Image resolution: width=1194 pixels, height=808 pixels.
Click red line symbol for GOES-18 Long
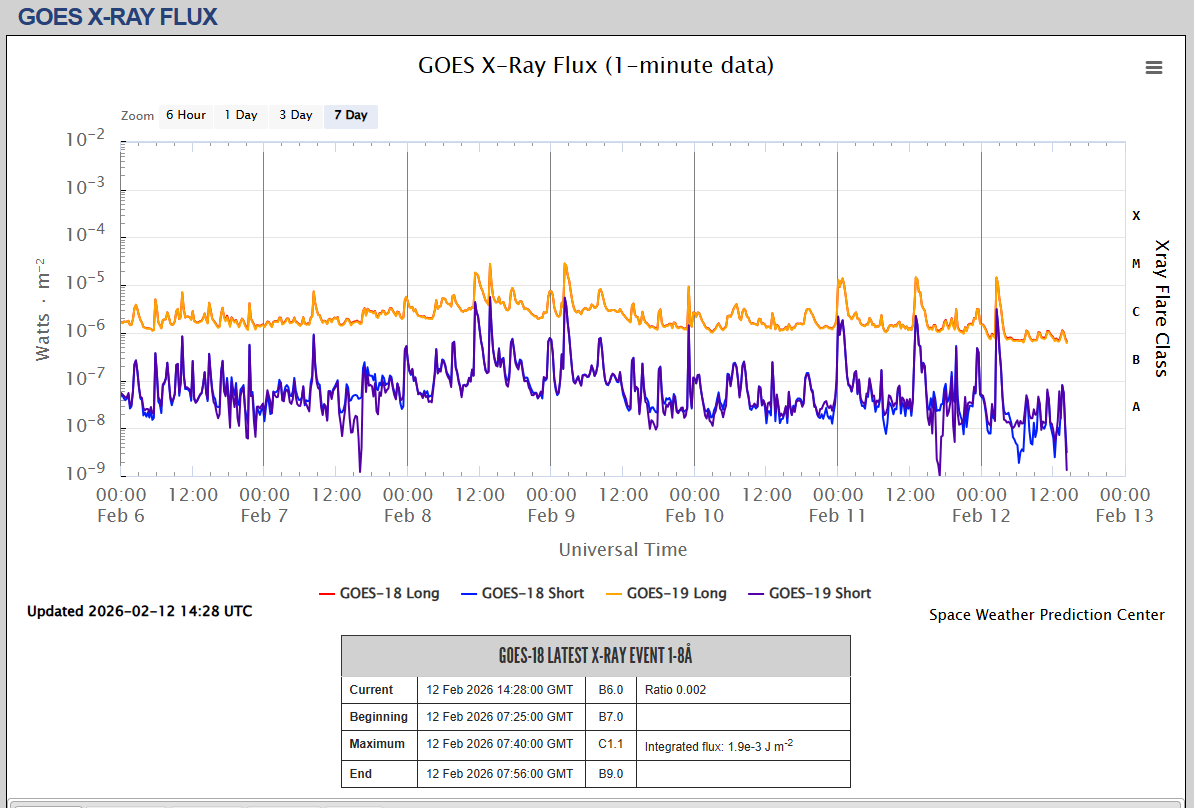click(326, 593)
